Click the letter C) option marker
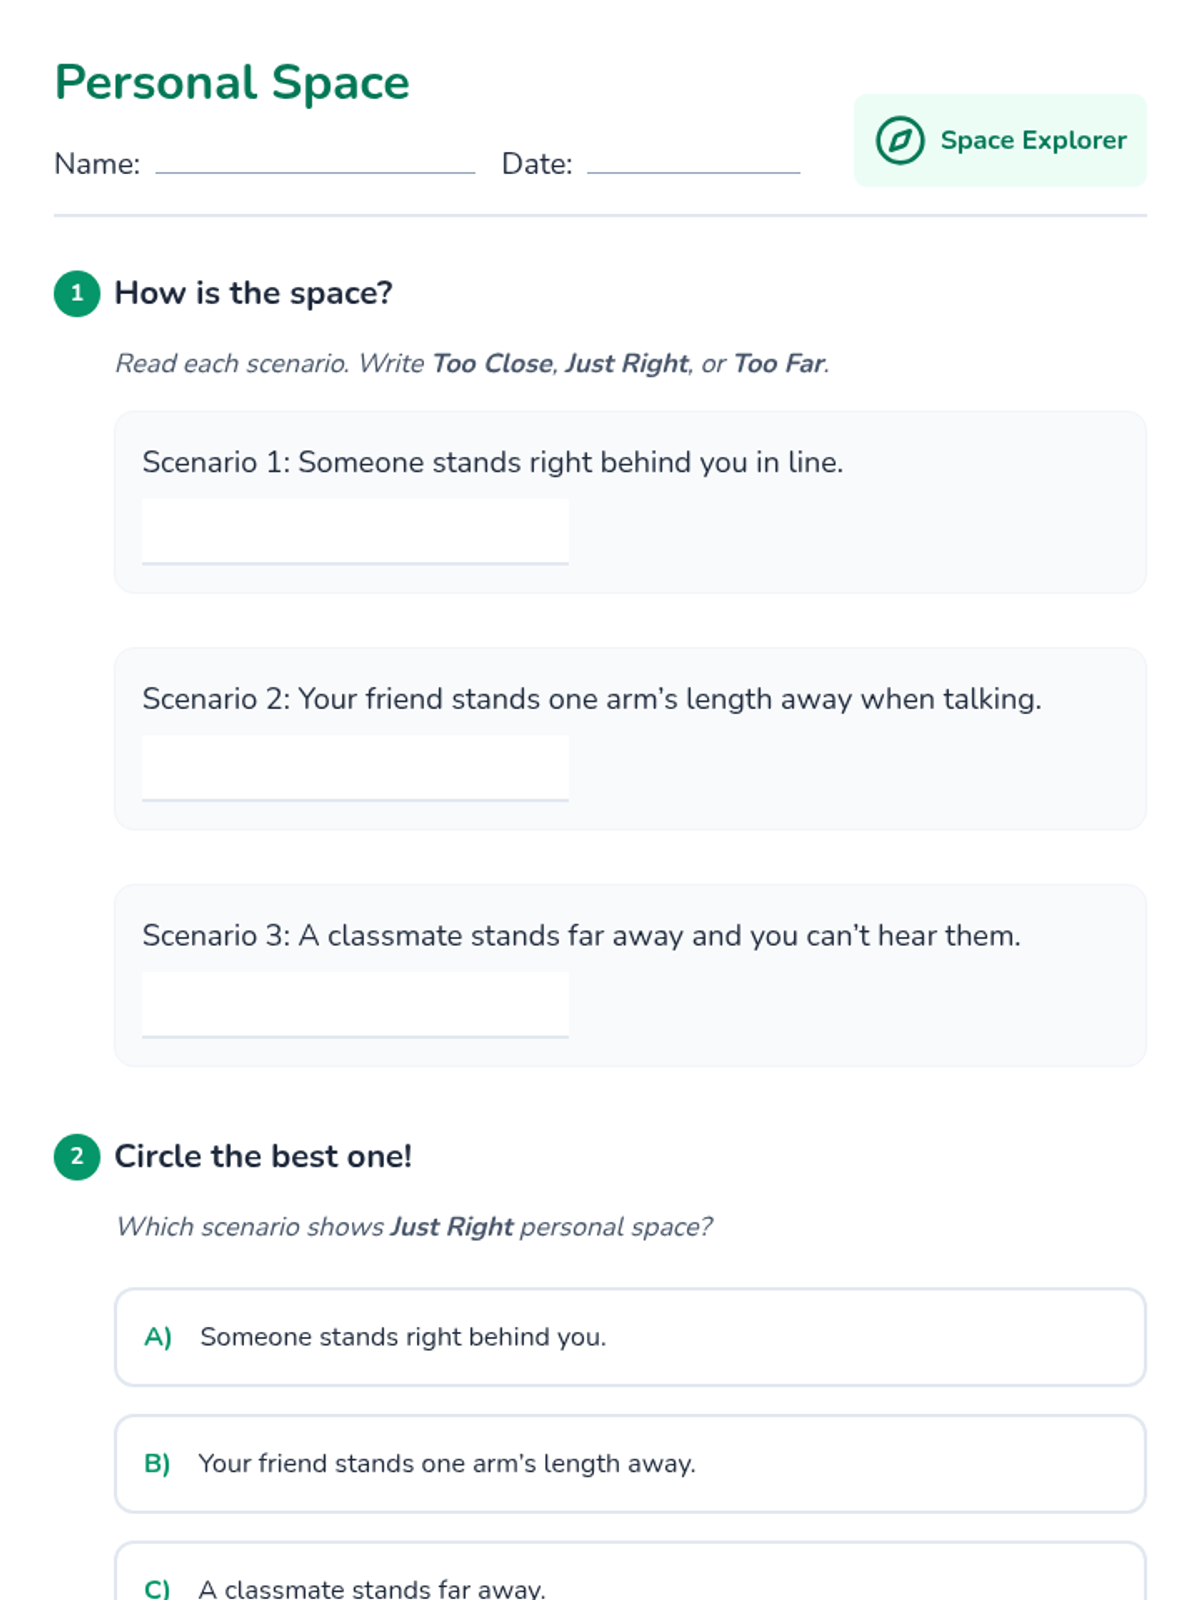 point(157,1588)
